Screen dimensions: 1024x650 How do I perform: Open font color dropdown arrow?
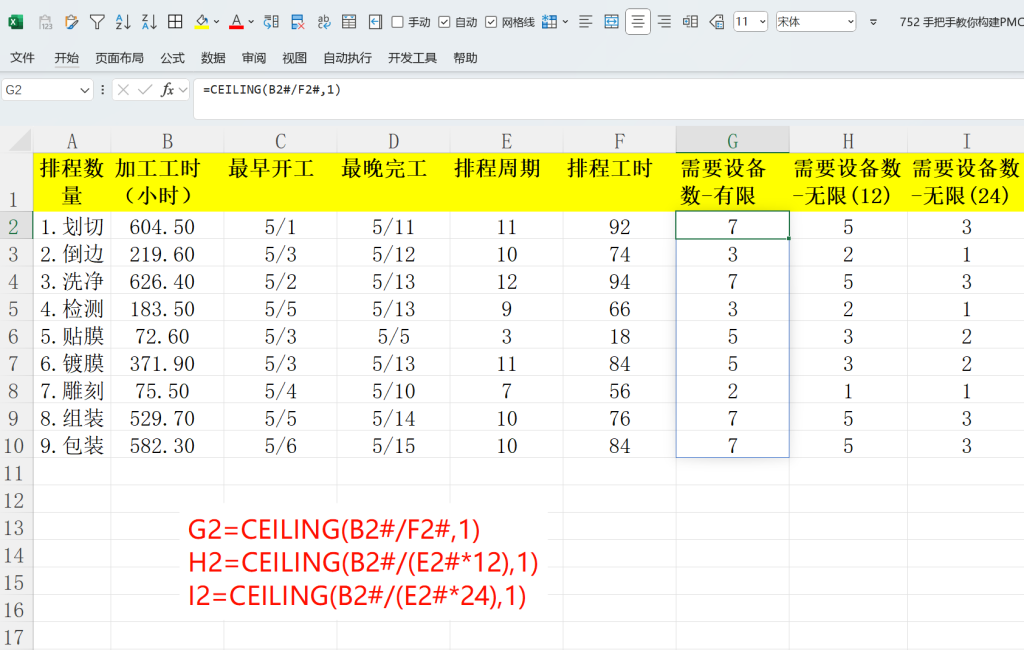pos(251,22)
